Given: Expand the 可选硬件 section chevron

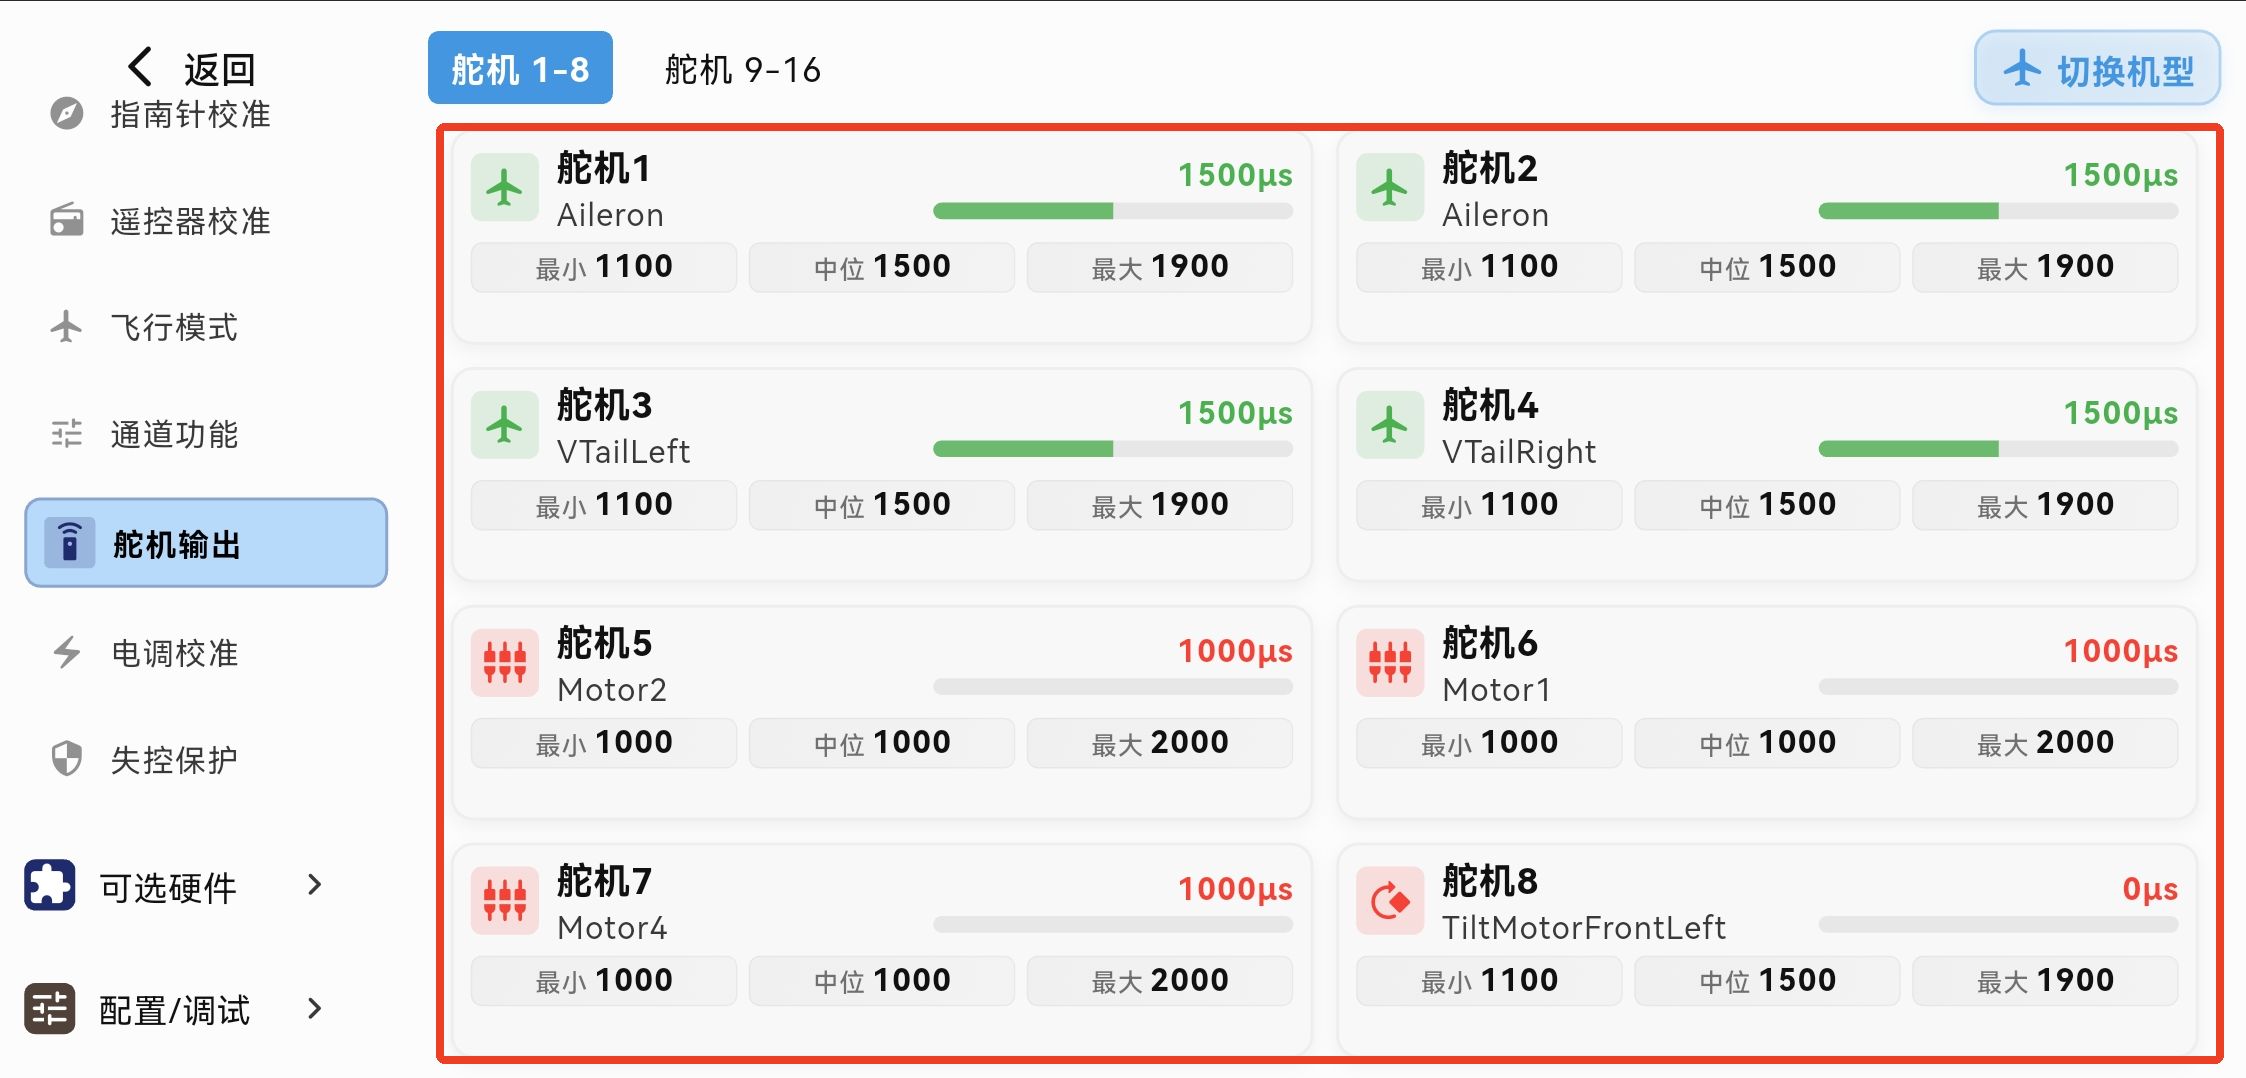Looking at the screenshot, I should 315,885.
